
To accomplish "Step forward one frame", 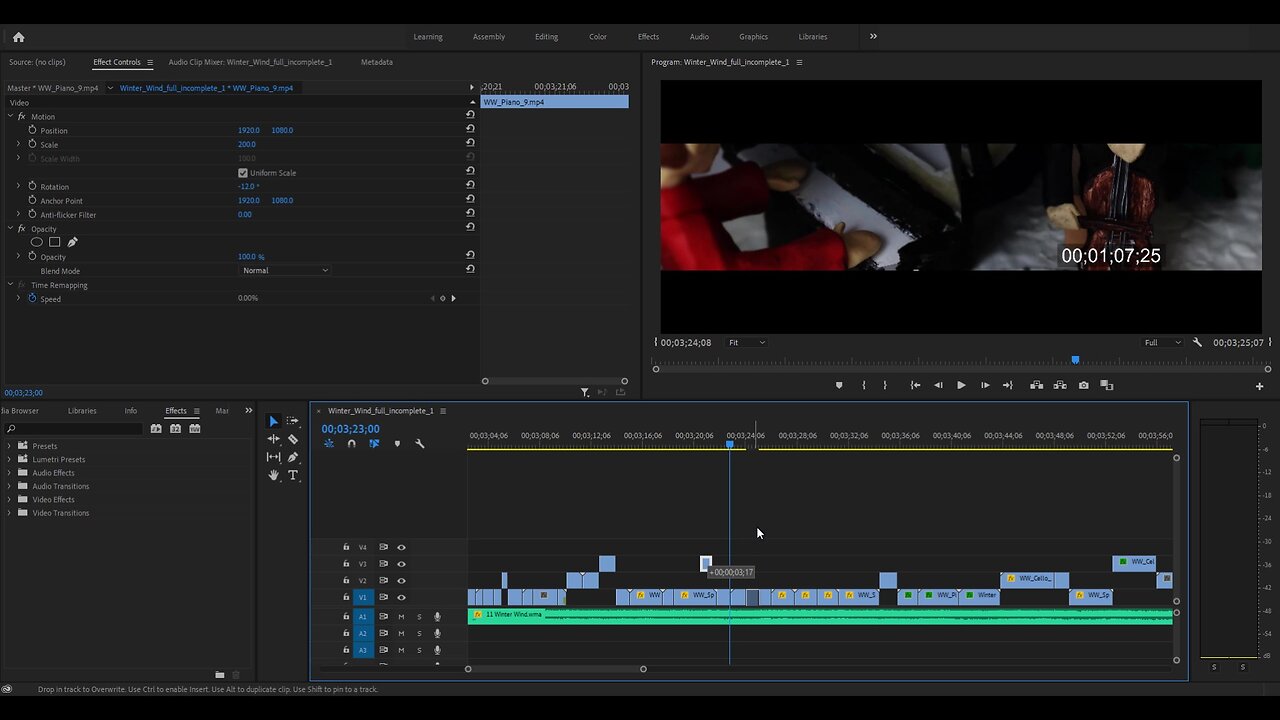I will pyautogui.click(x=985, y=385).
